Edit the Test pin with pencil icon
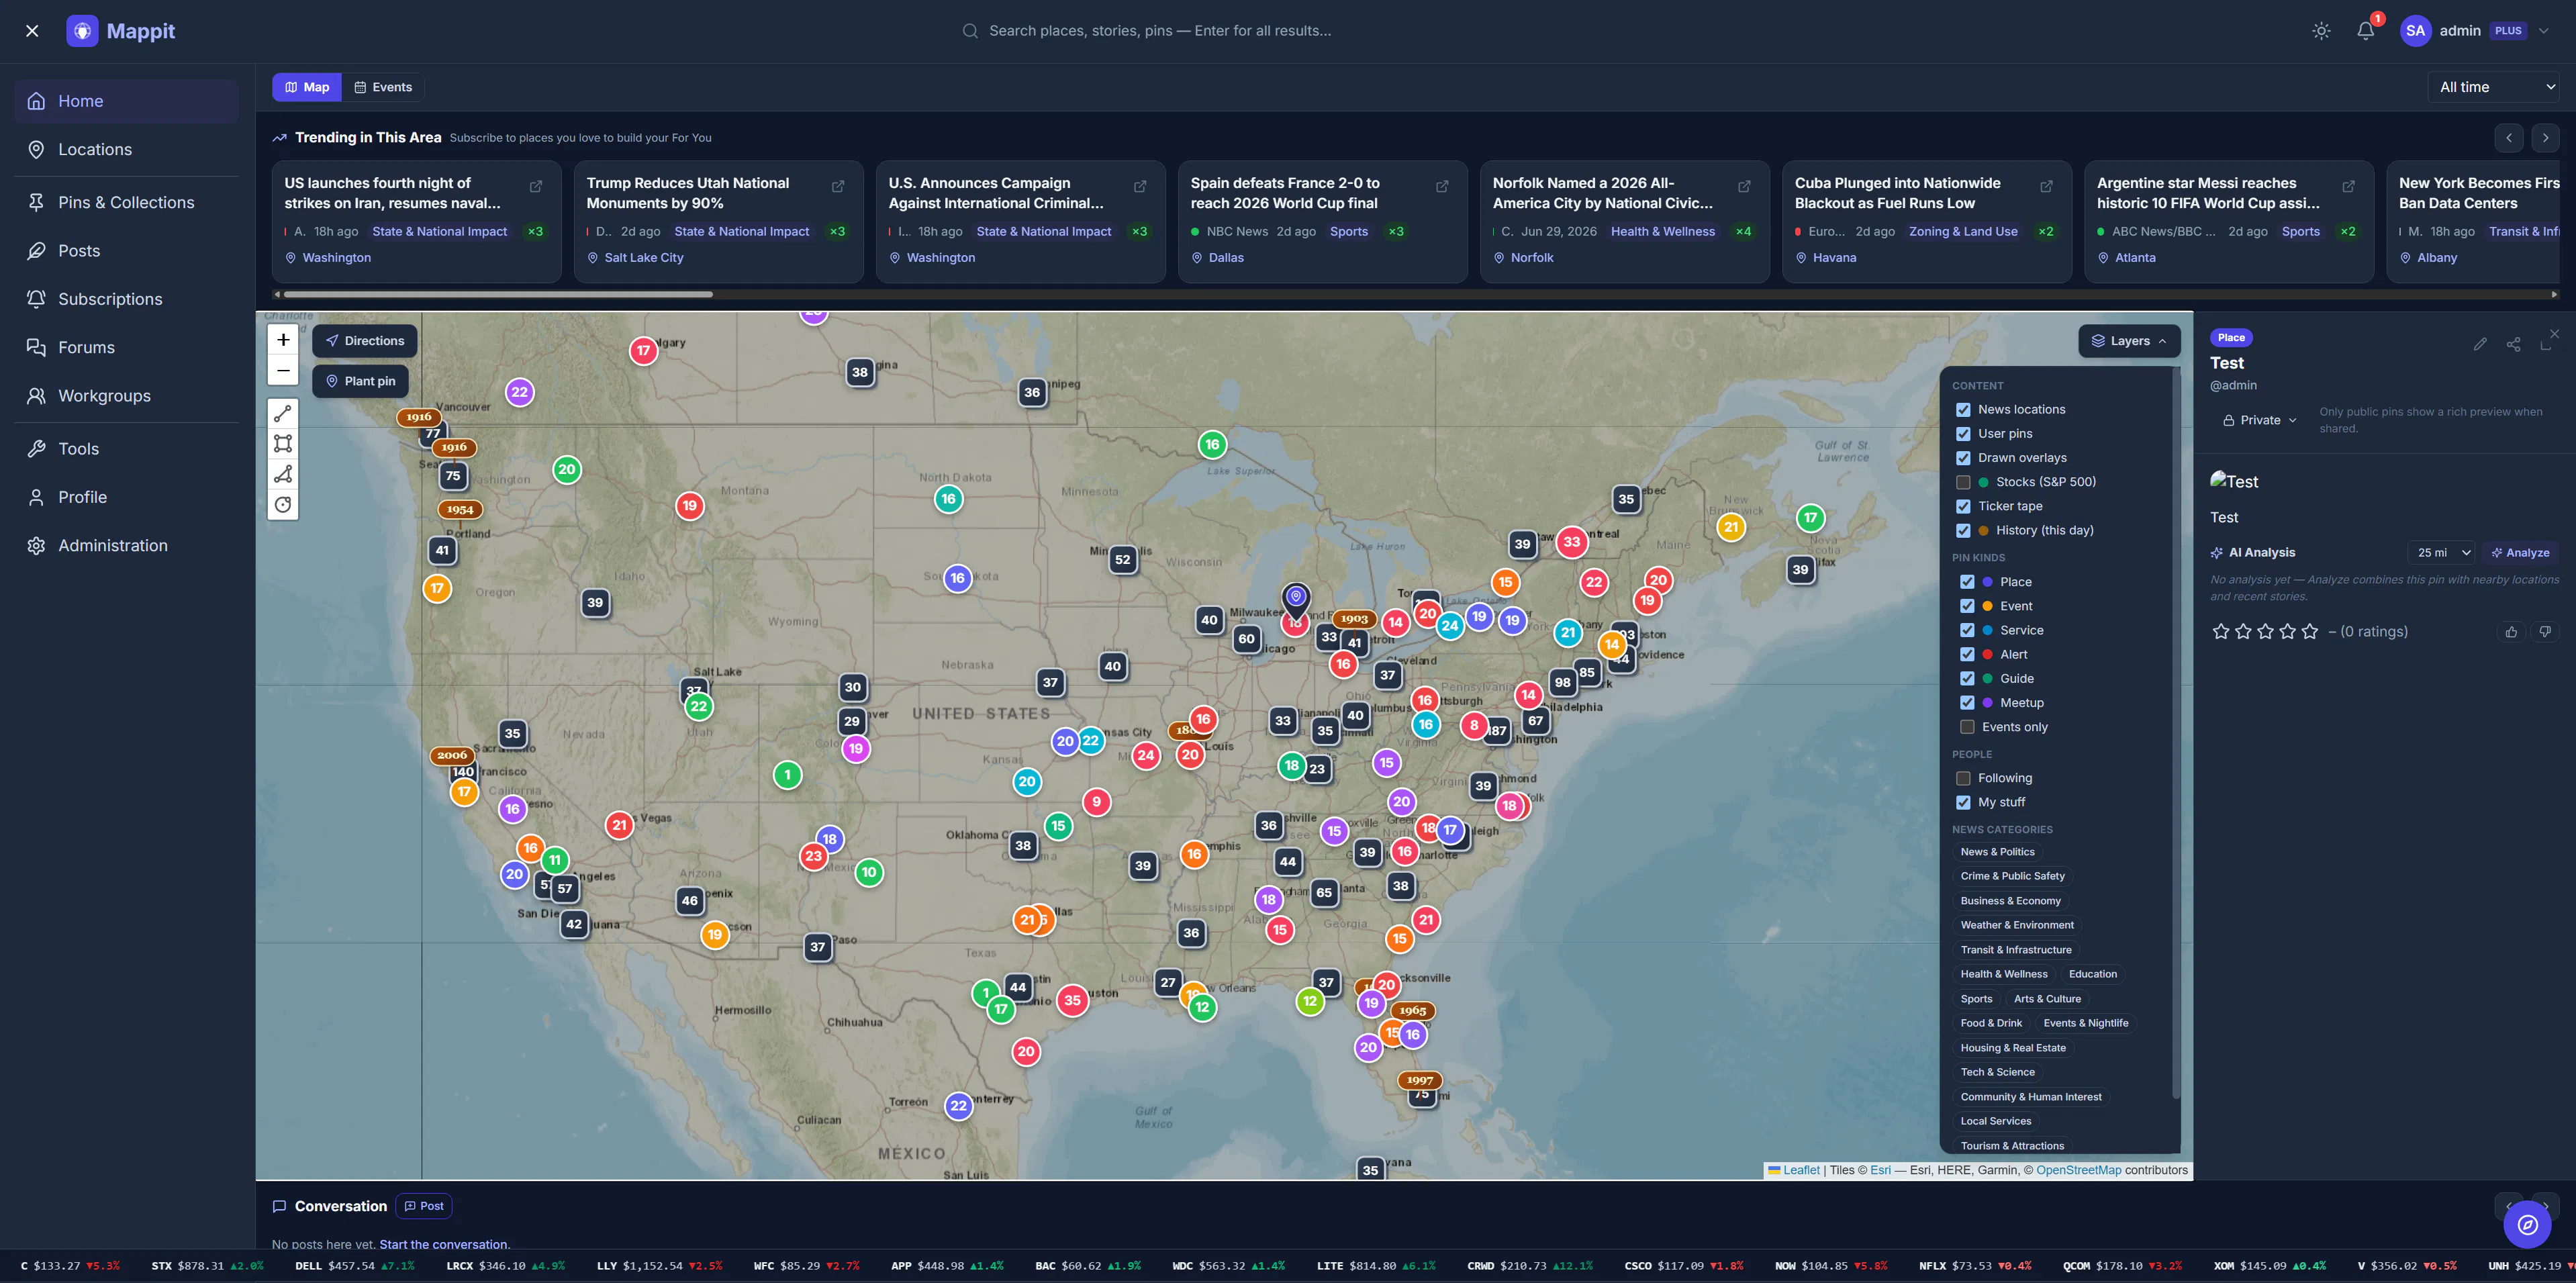This screenshot has width=2576, height=1283. point(2480,344)
